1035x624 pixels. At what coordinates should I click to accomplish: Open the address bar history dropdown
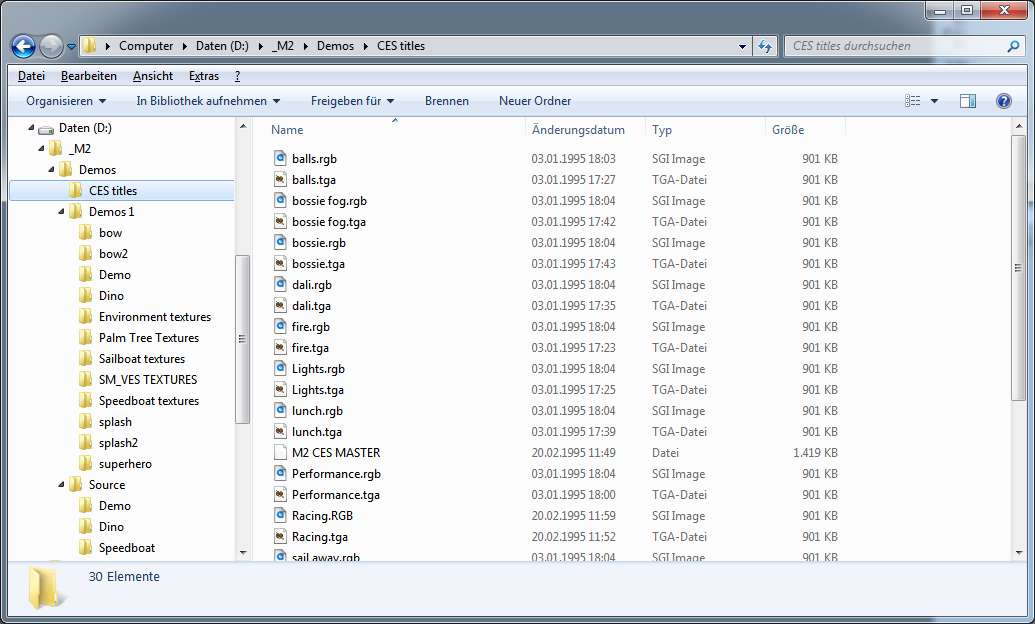coord(742,46)
